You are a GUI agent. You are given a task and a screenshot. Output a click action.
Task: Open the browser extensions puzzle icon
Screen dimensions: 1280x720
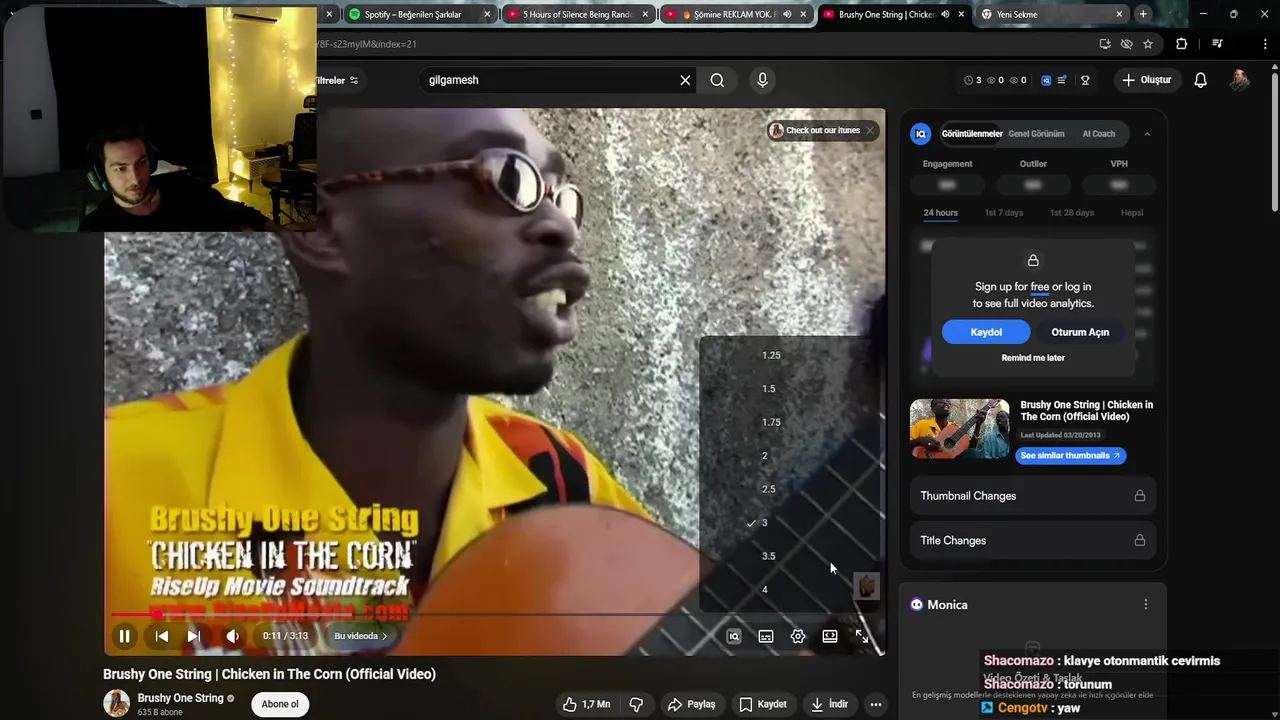(1181, 44)
